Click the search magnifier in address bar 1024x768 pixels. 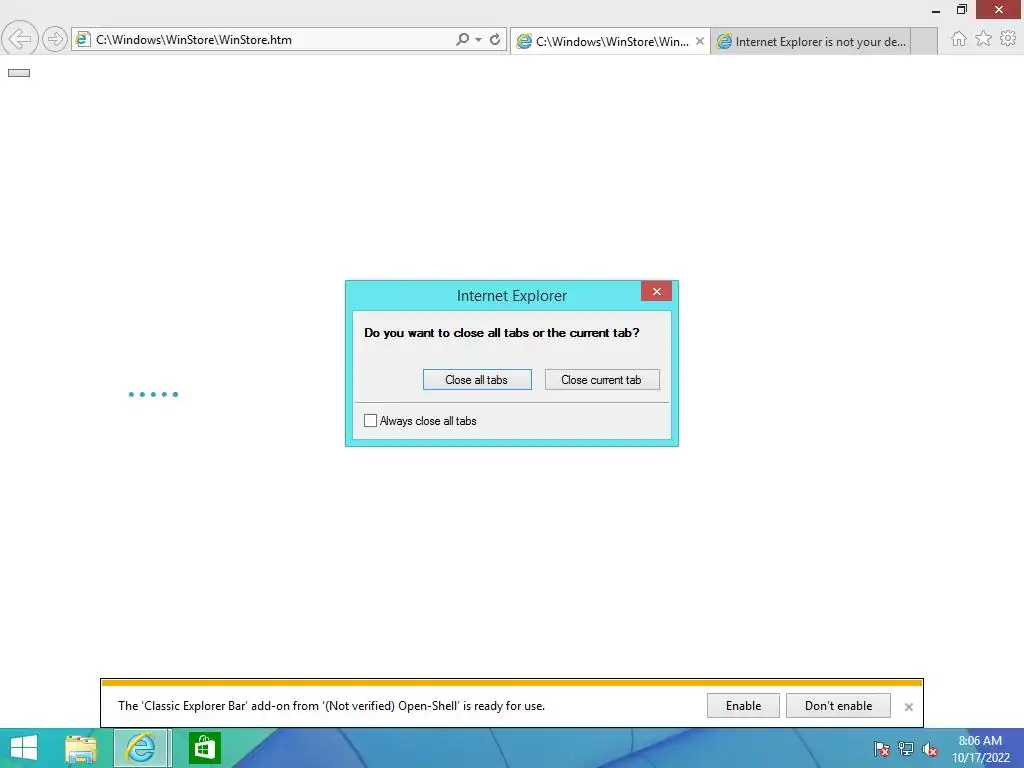462,39
